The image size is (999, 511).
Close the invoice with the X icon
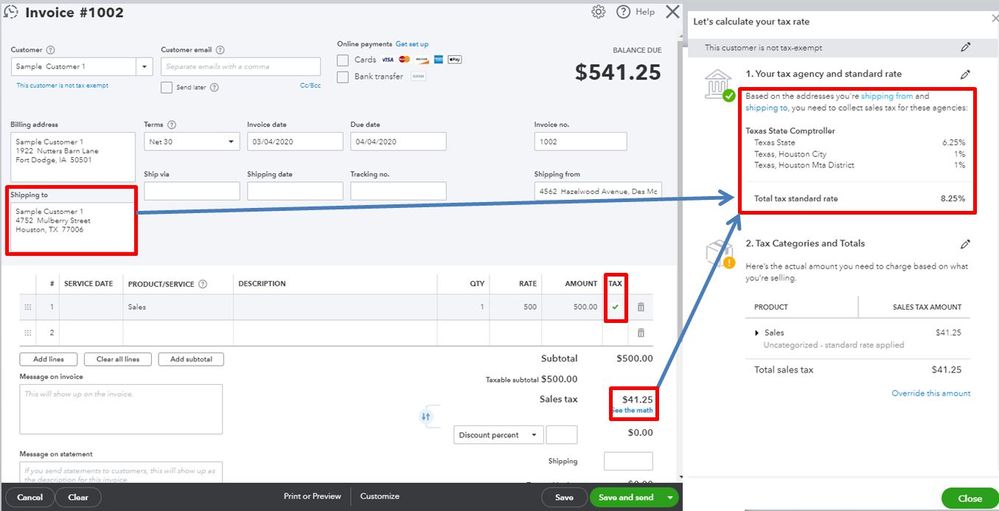pos(672,11)
